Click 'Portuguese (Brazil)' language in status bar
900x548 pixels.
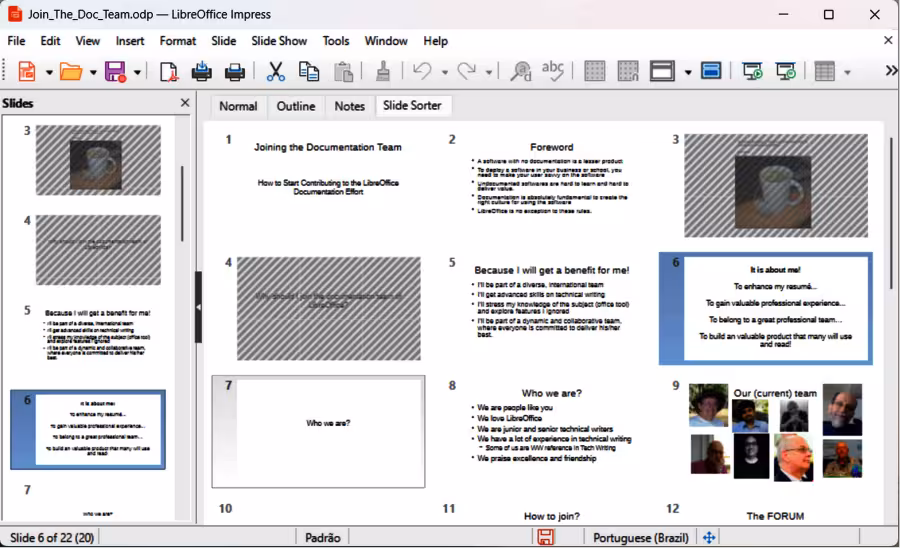641,538
